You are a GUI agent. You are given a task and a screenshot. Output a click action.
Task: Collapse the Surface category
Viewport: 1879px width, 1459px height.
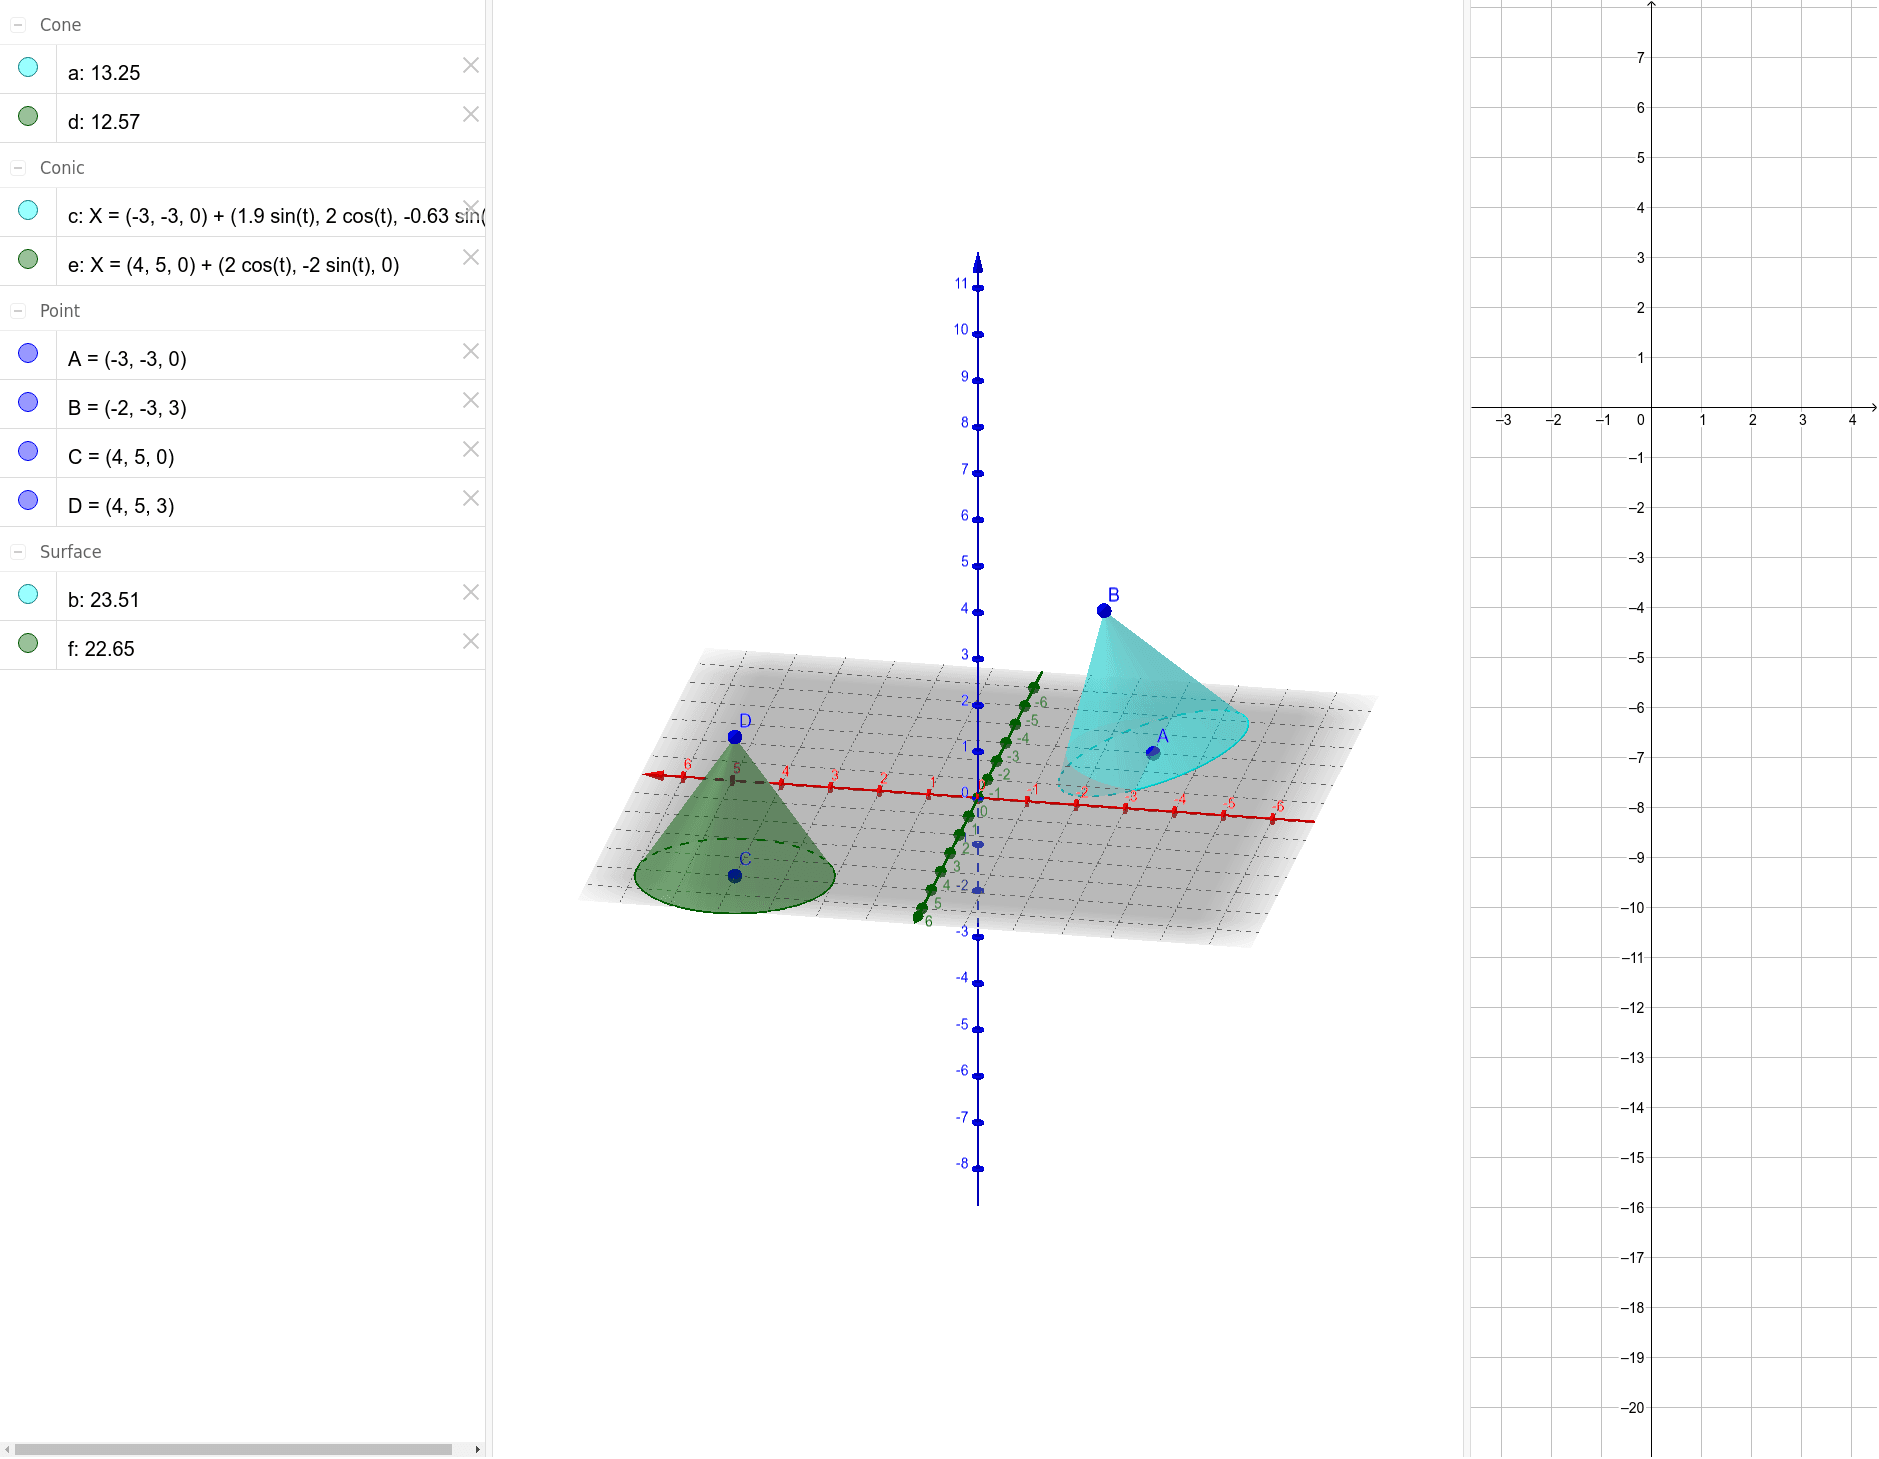(17, 551)
